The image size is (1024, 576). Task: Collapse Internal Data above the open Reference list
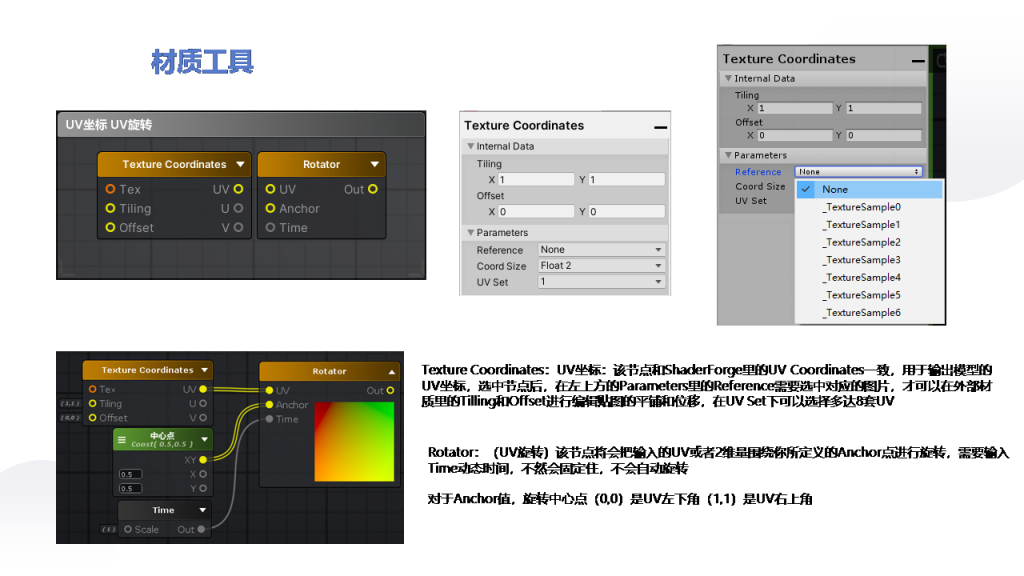pos(728,78)
